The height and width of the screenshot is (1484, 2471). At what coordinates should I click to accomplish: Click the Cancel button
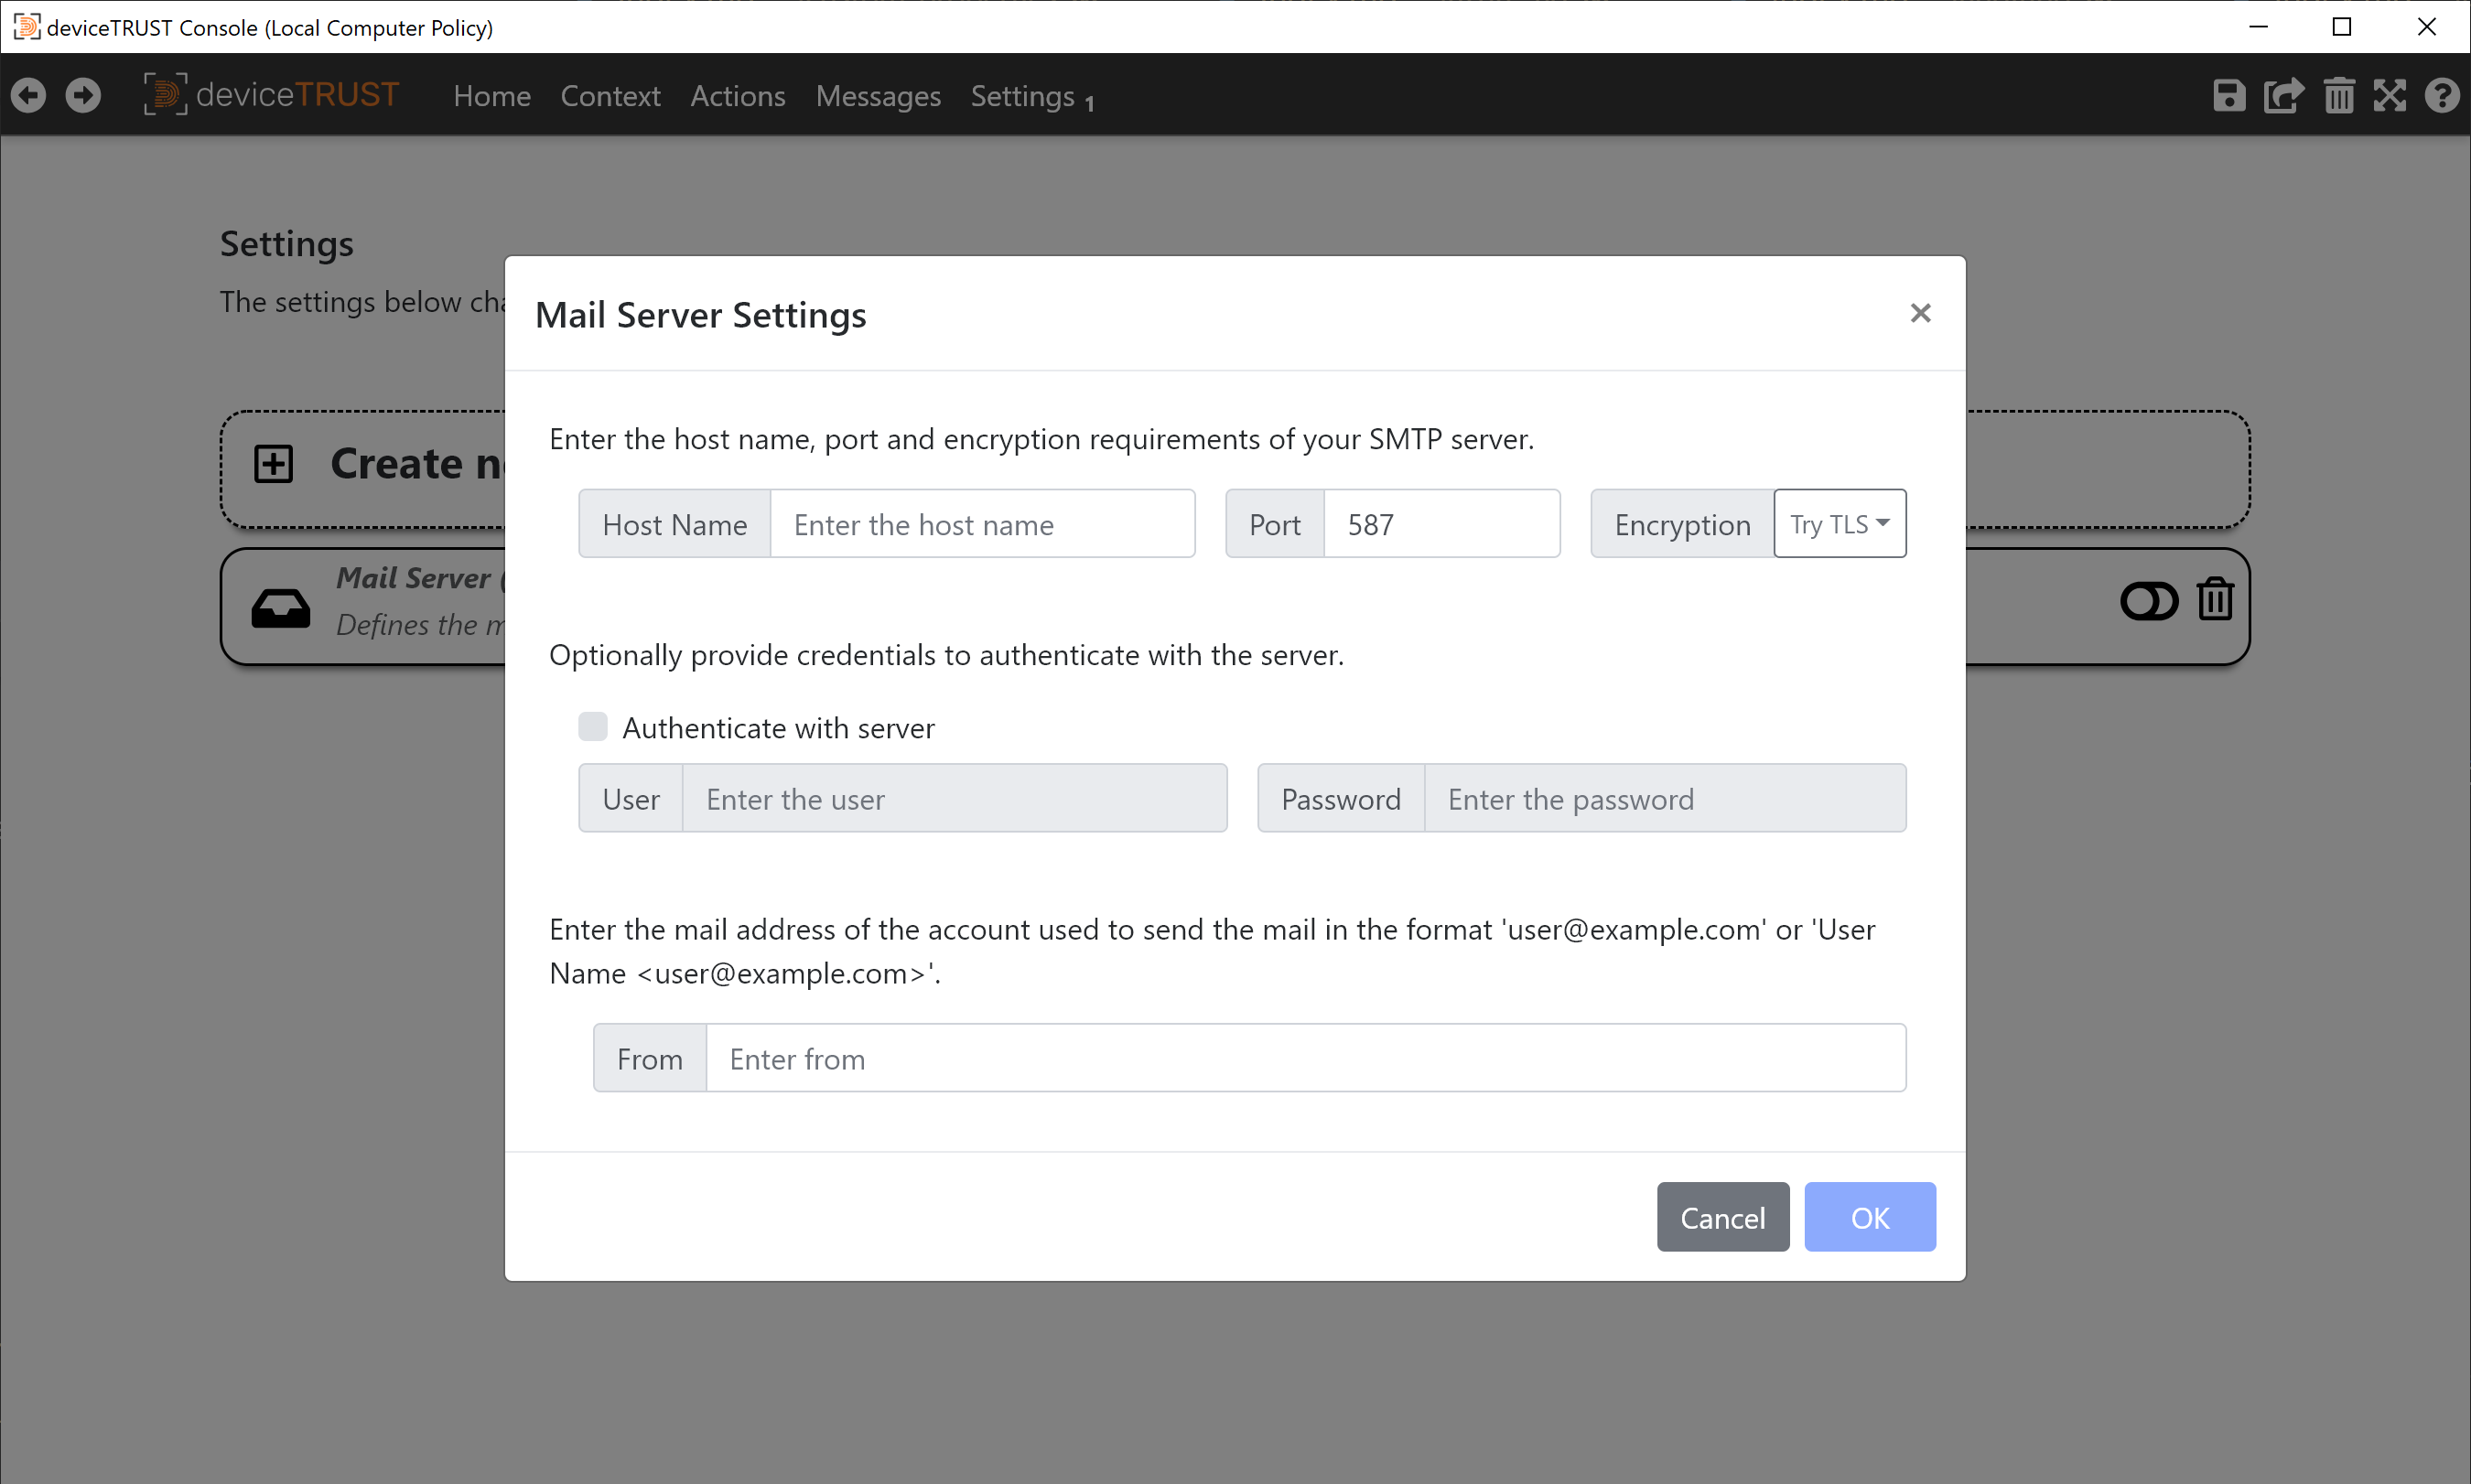(x=1722, y=1217)
